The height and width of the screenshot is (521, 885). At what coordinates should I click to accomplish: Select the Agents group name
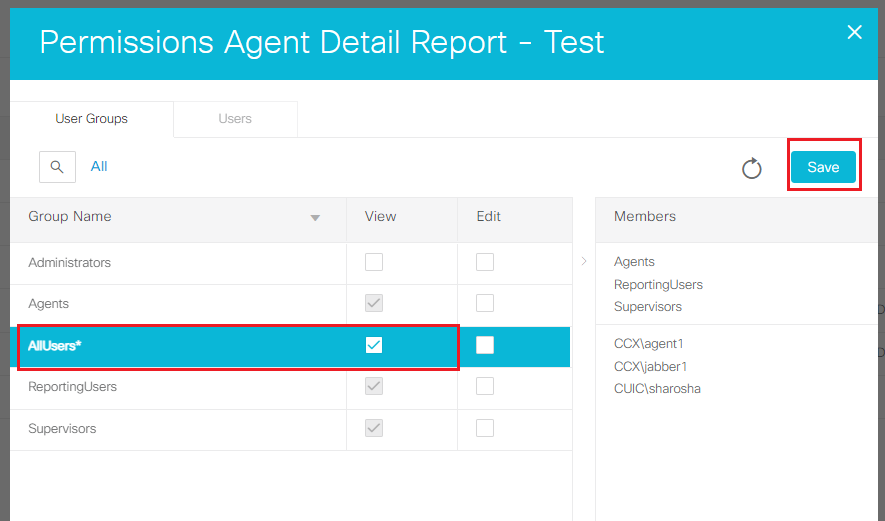click(x=49, y=304)
